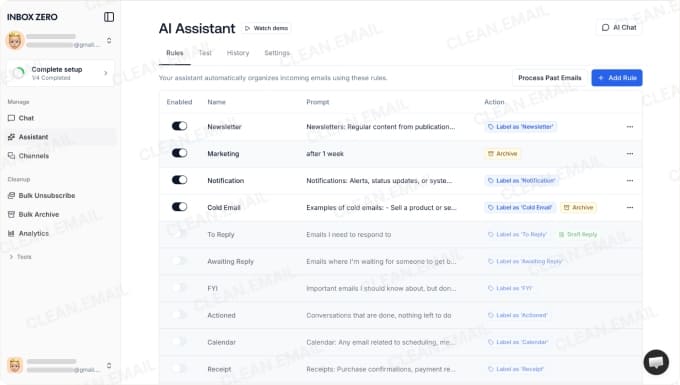Click the 'Label as Cold Email' tag
This screenshot has width=680, height=385.
point(520,208)
